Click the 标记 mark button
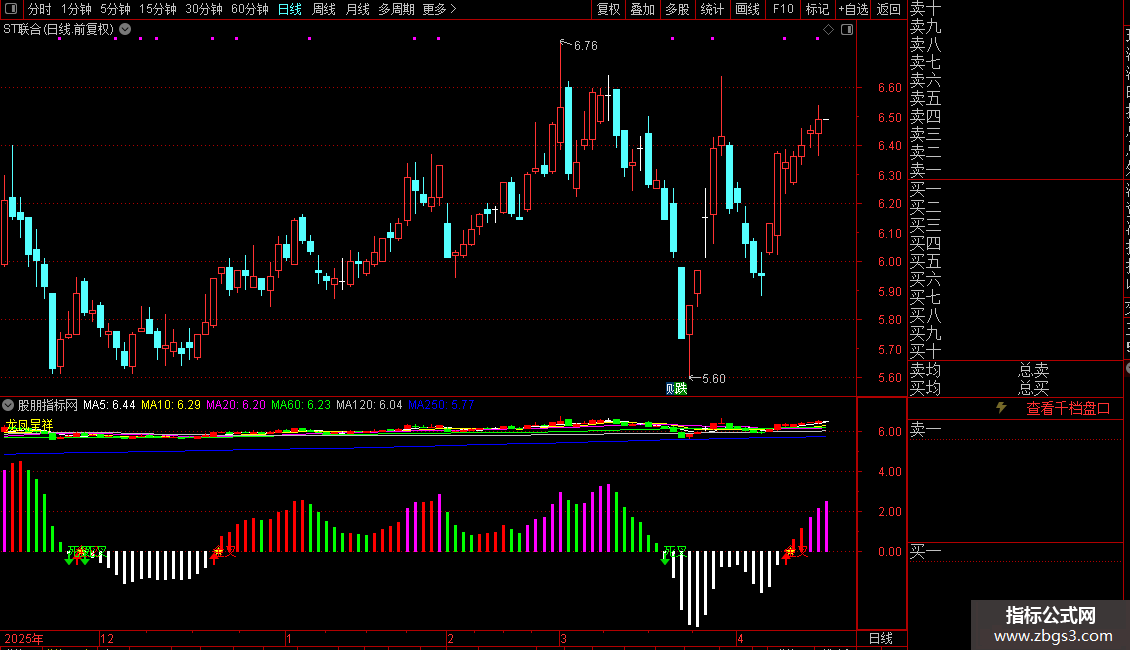1130x650 pixels. click(x=817, y=9)
